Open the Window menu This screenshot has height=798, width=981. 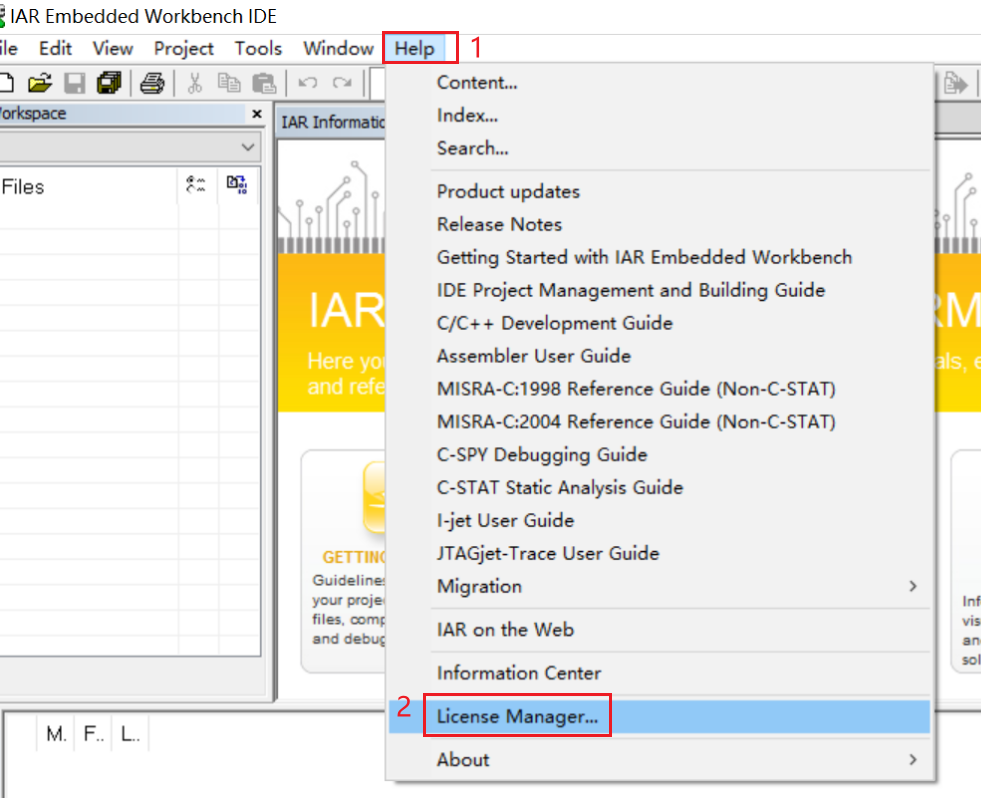pyautogui.click(x=338, y=48)
